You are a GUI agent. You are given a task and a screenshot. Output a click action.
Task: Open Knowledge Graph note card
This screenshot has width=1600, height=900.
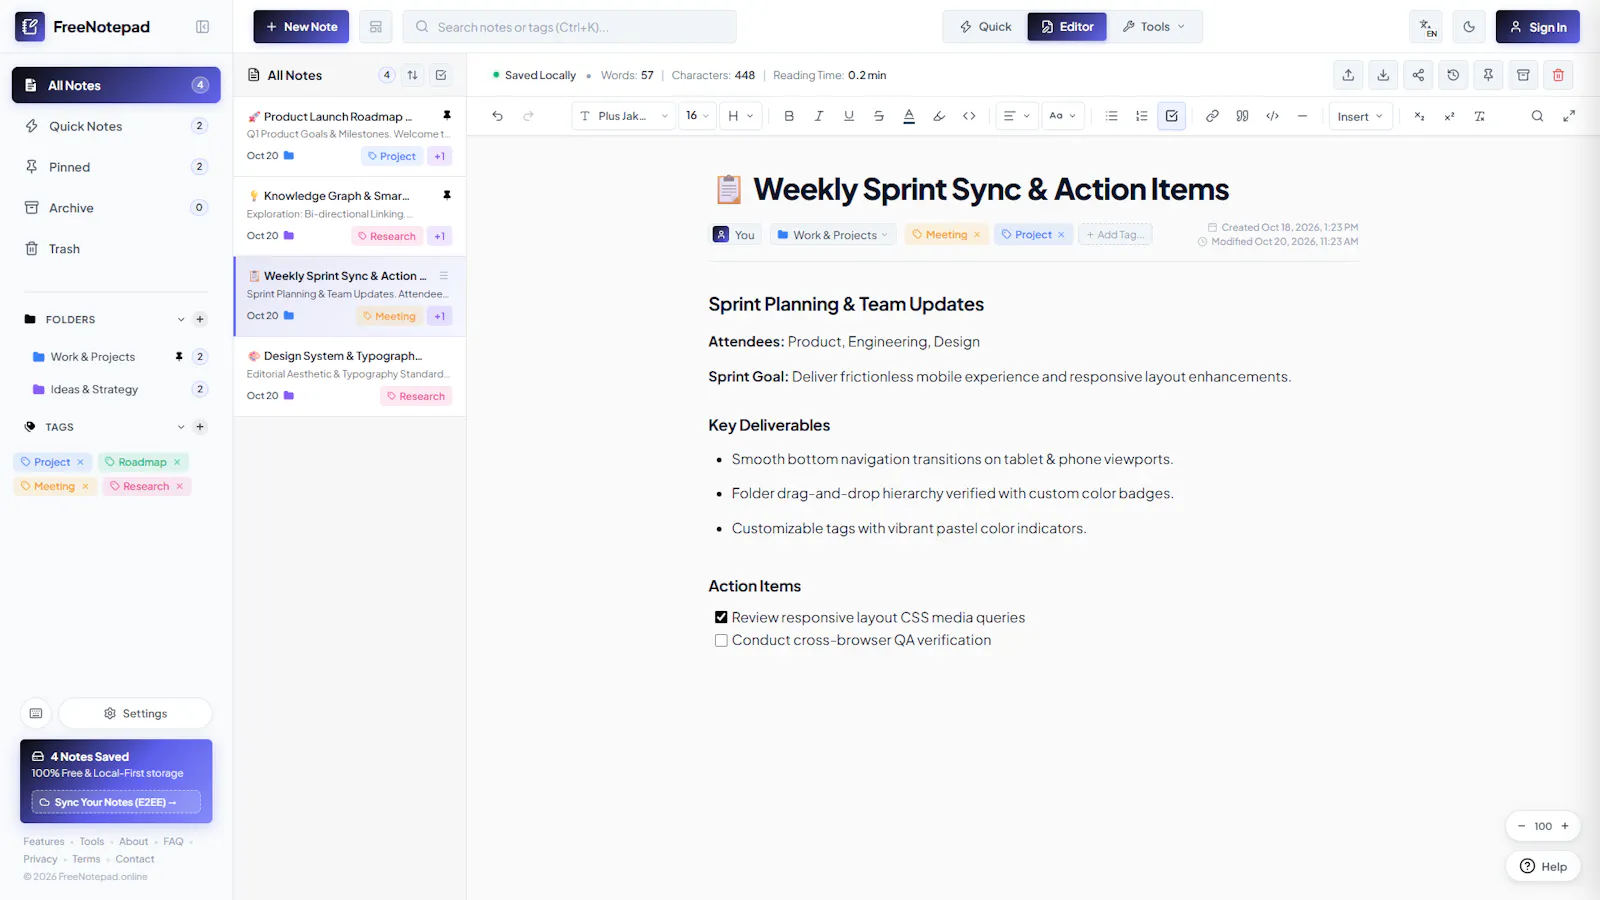click(x=350, y=216)
